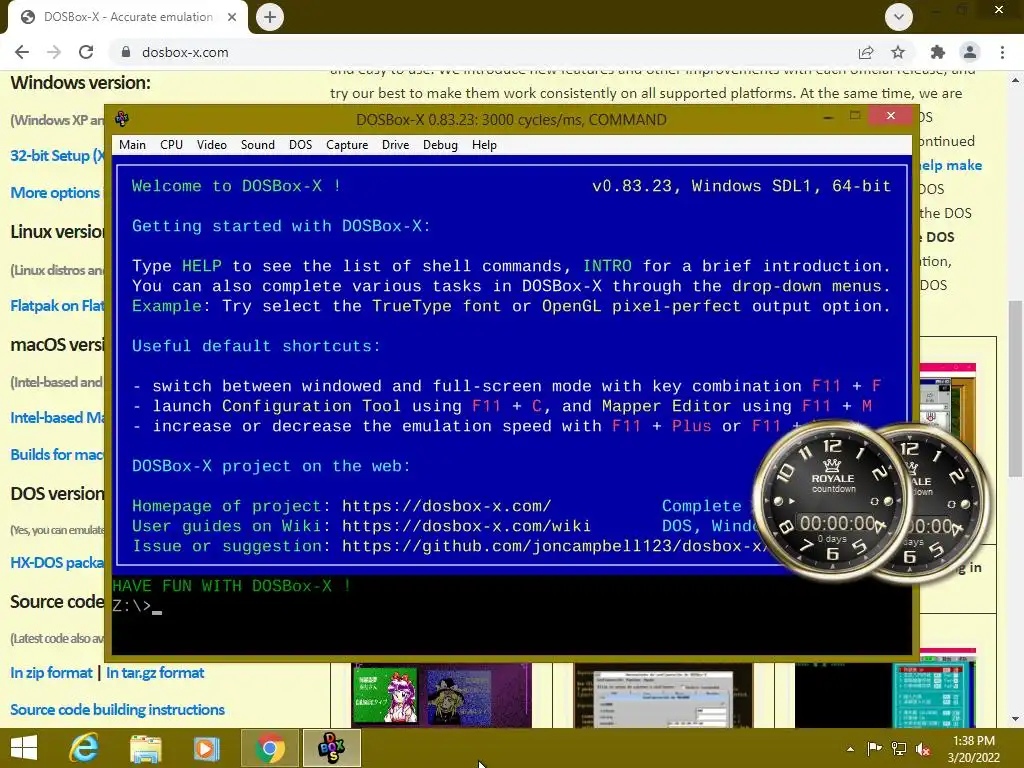This screenshot has height=768, width=1024.
Task: Open Source code building instructions link
Action: [118, 710]
